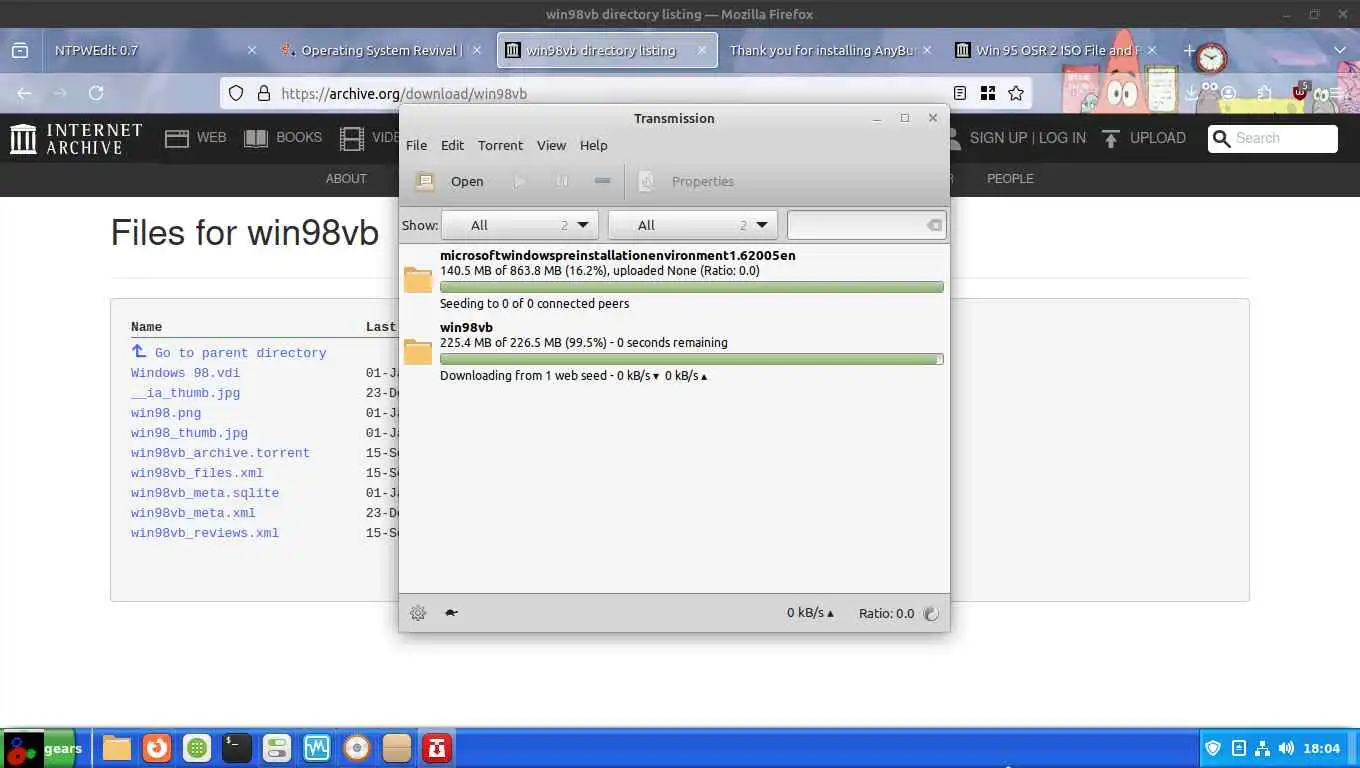Bookmark this page with star icon
The width and height of the screenshot is (1360, 768).
tap(1016, 93)
